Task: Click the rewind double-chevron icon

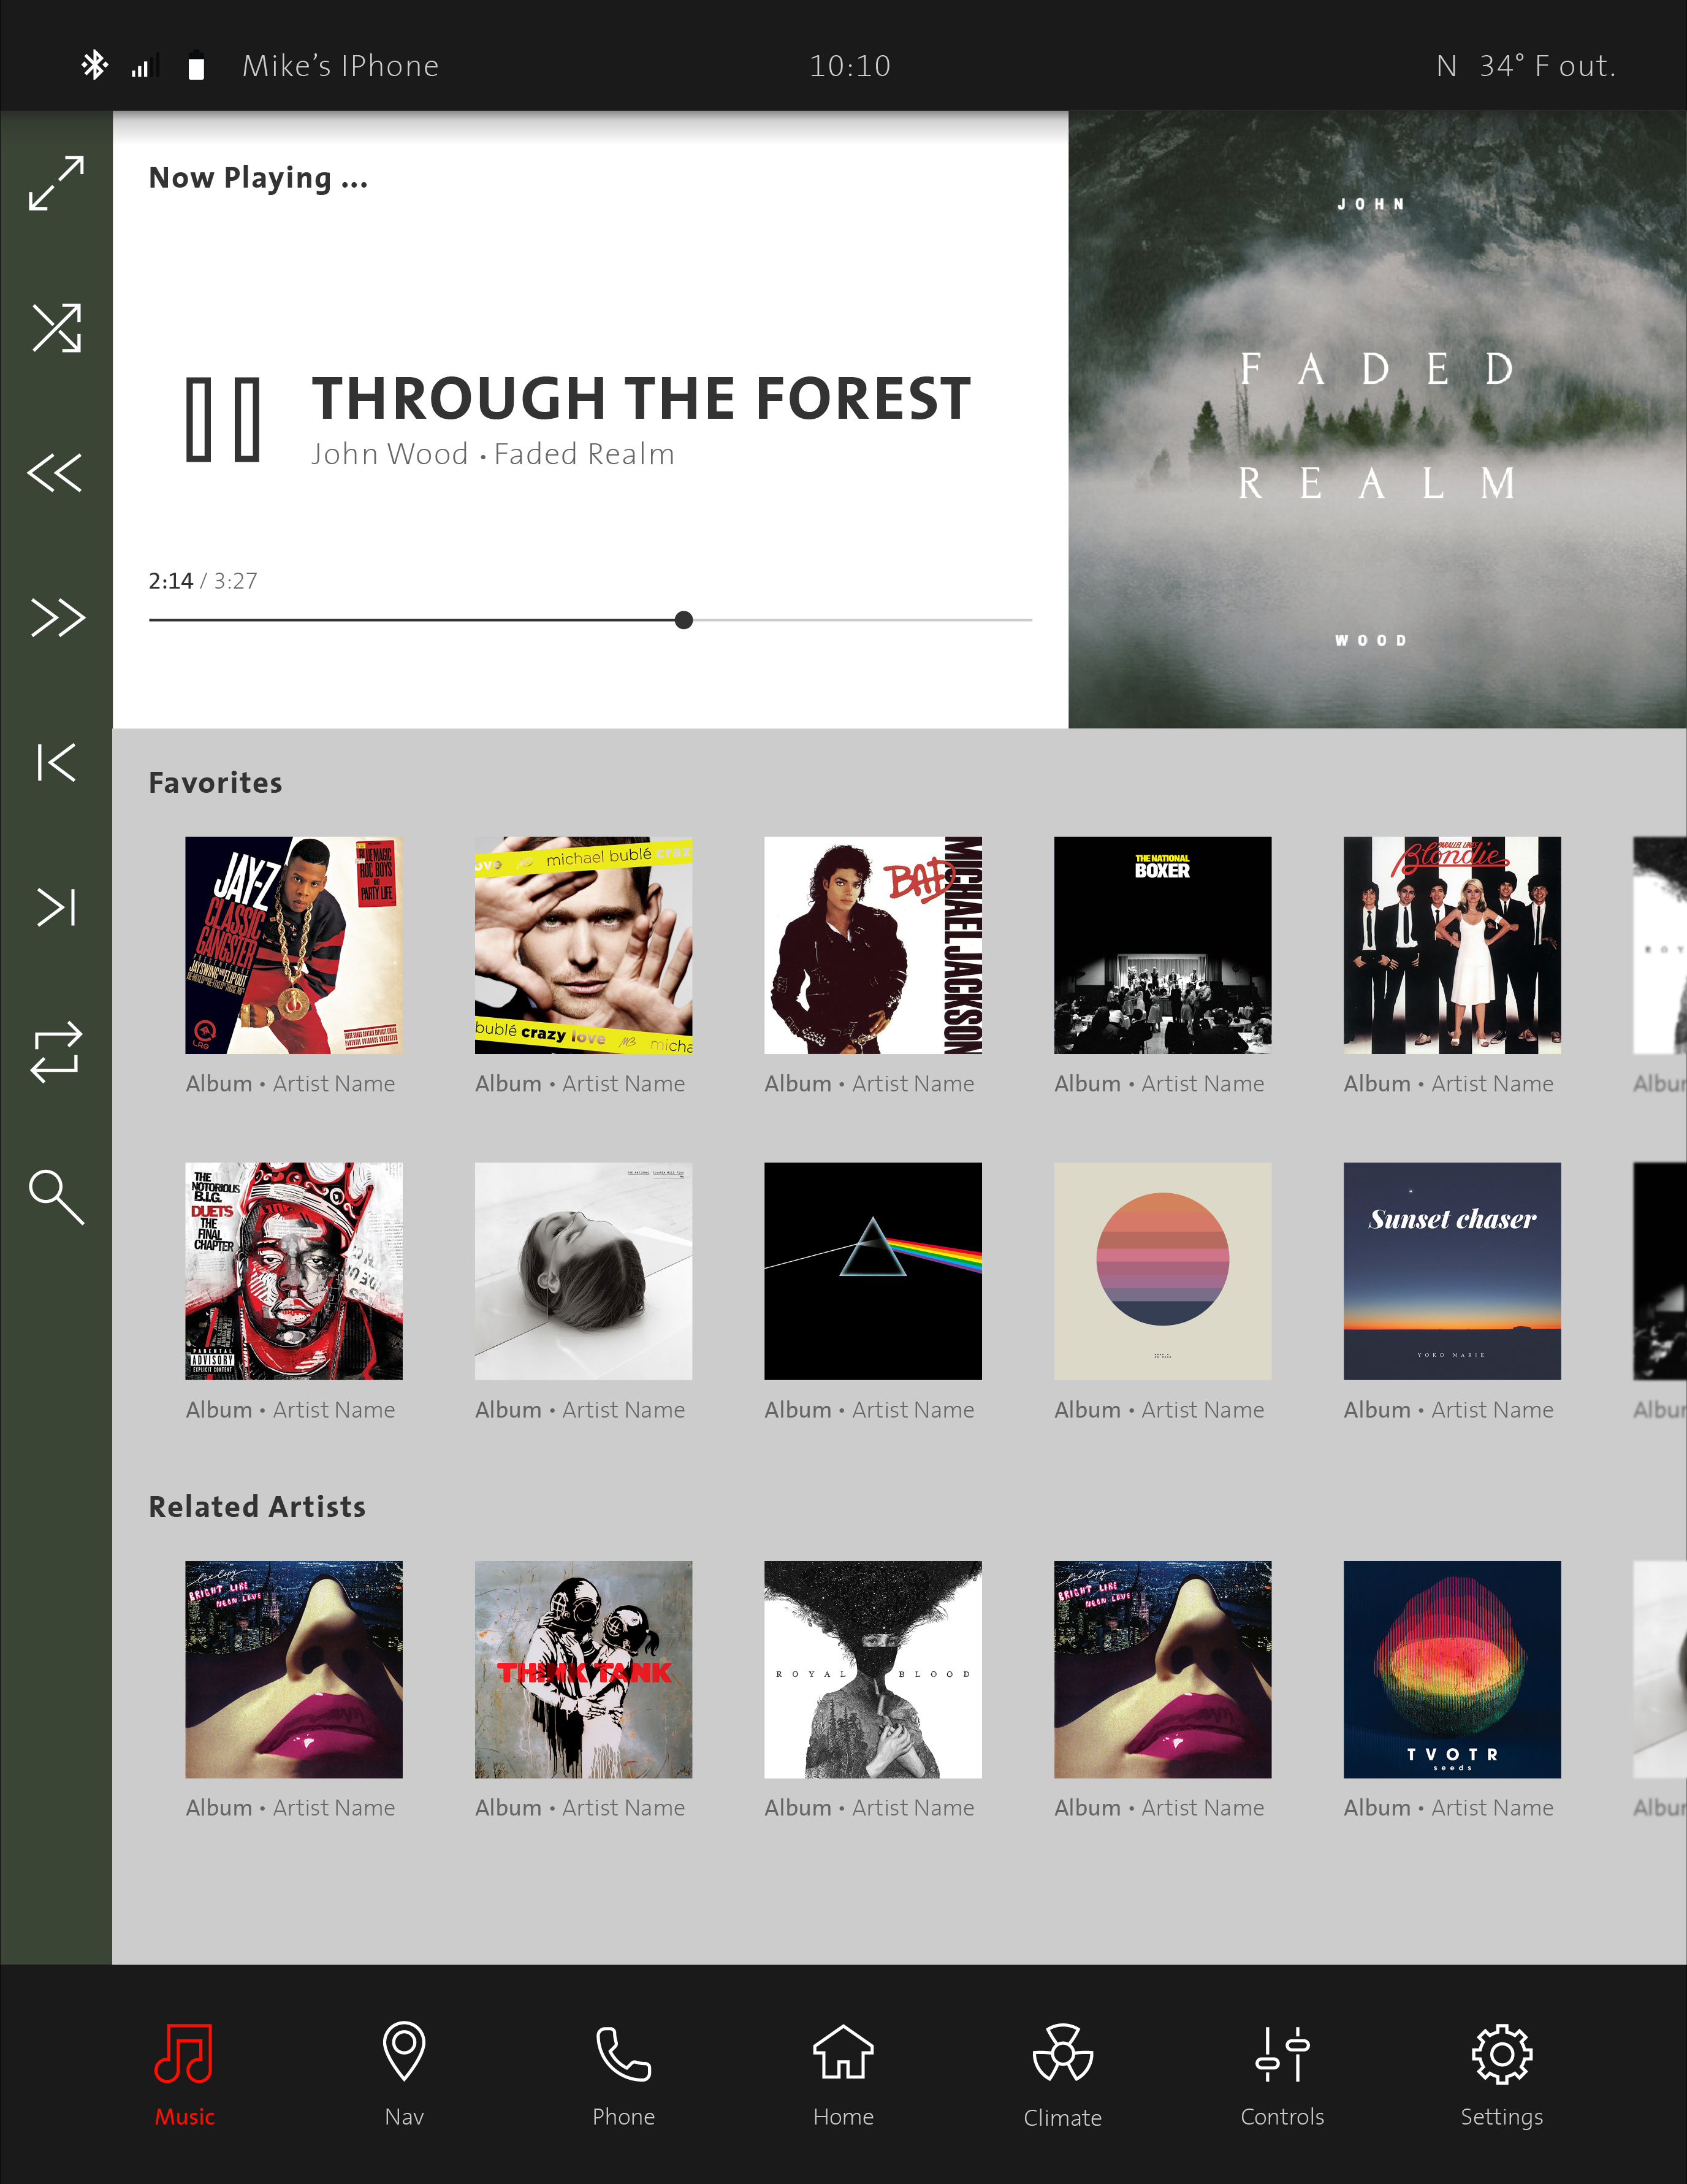Action: pyautogui.click(x=55, y=473)
